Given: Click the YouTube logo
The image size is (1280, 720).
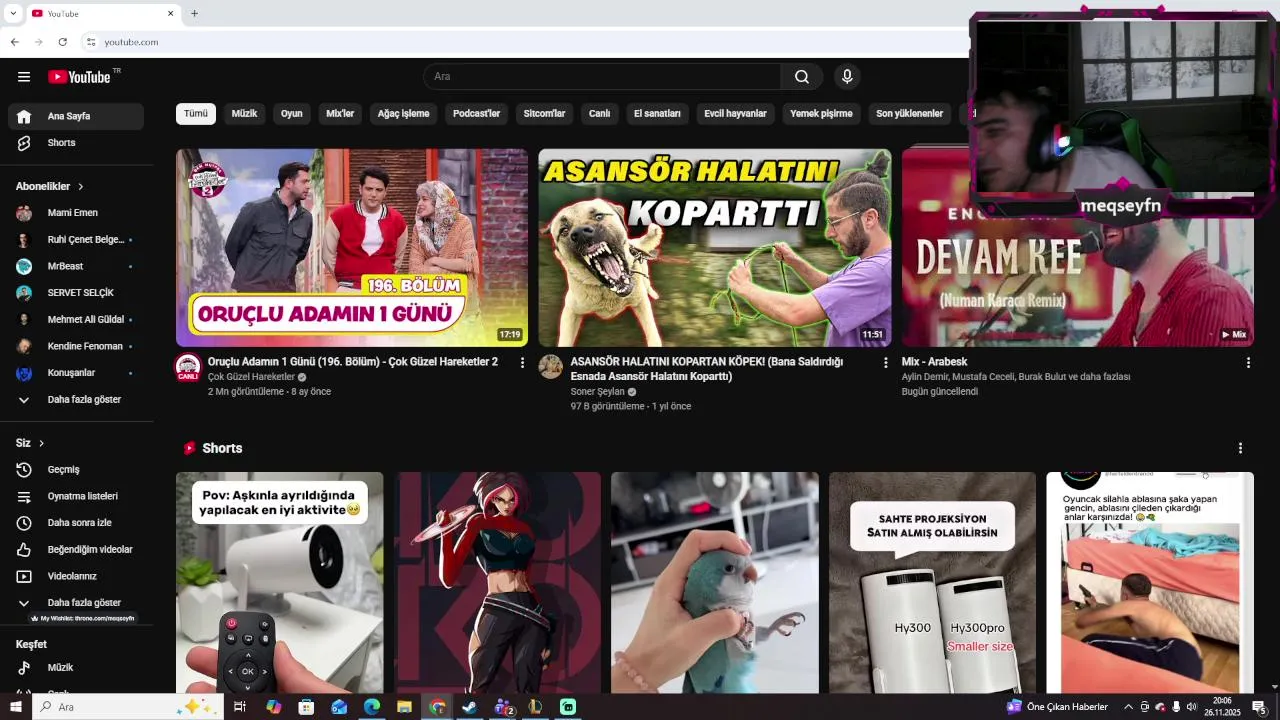Looking at the screenshot, I should [79, 77].
